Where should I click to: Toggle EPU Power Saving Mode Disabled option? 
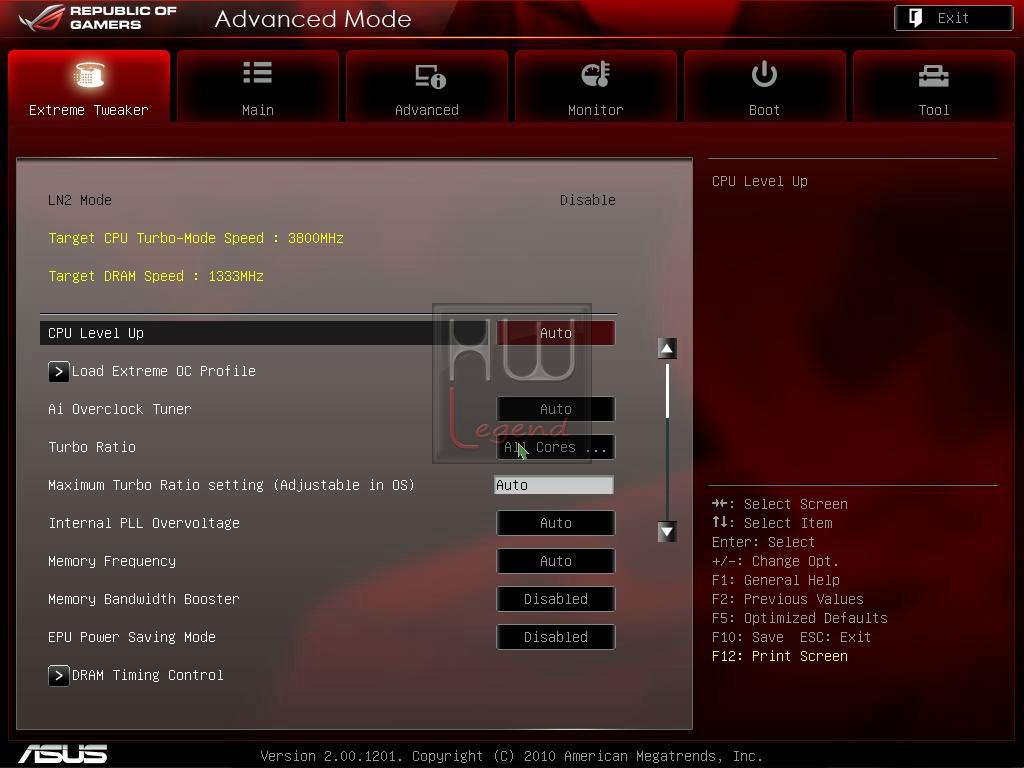(x=556, y=637)
